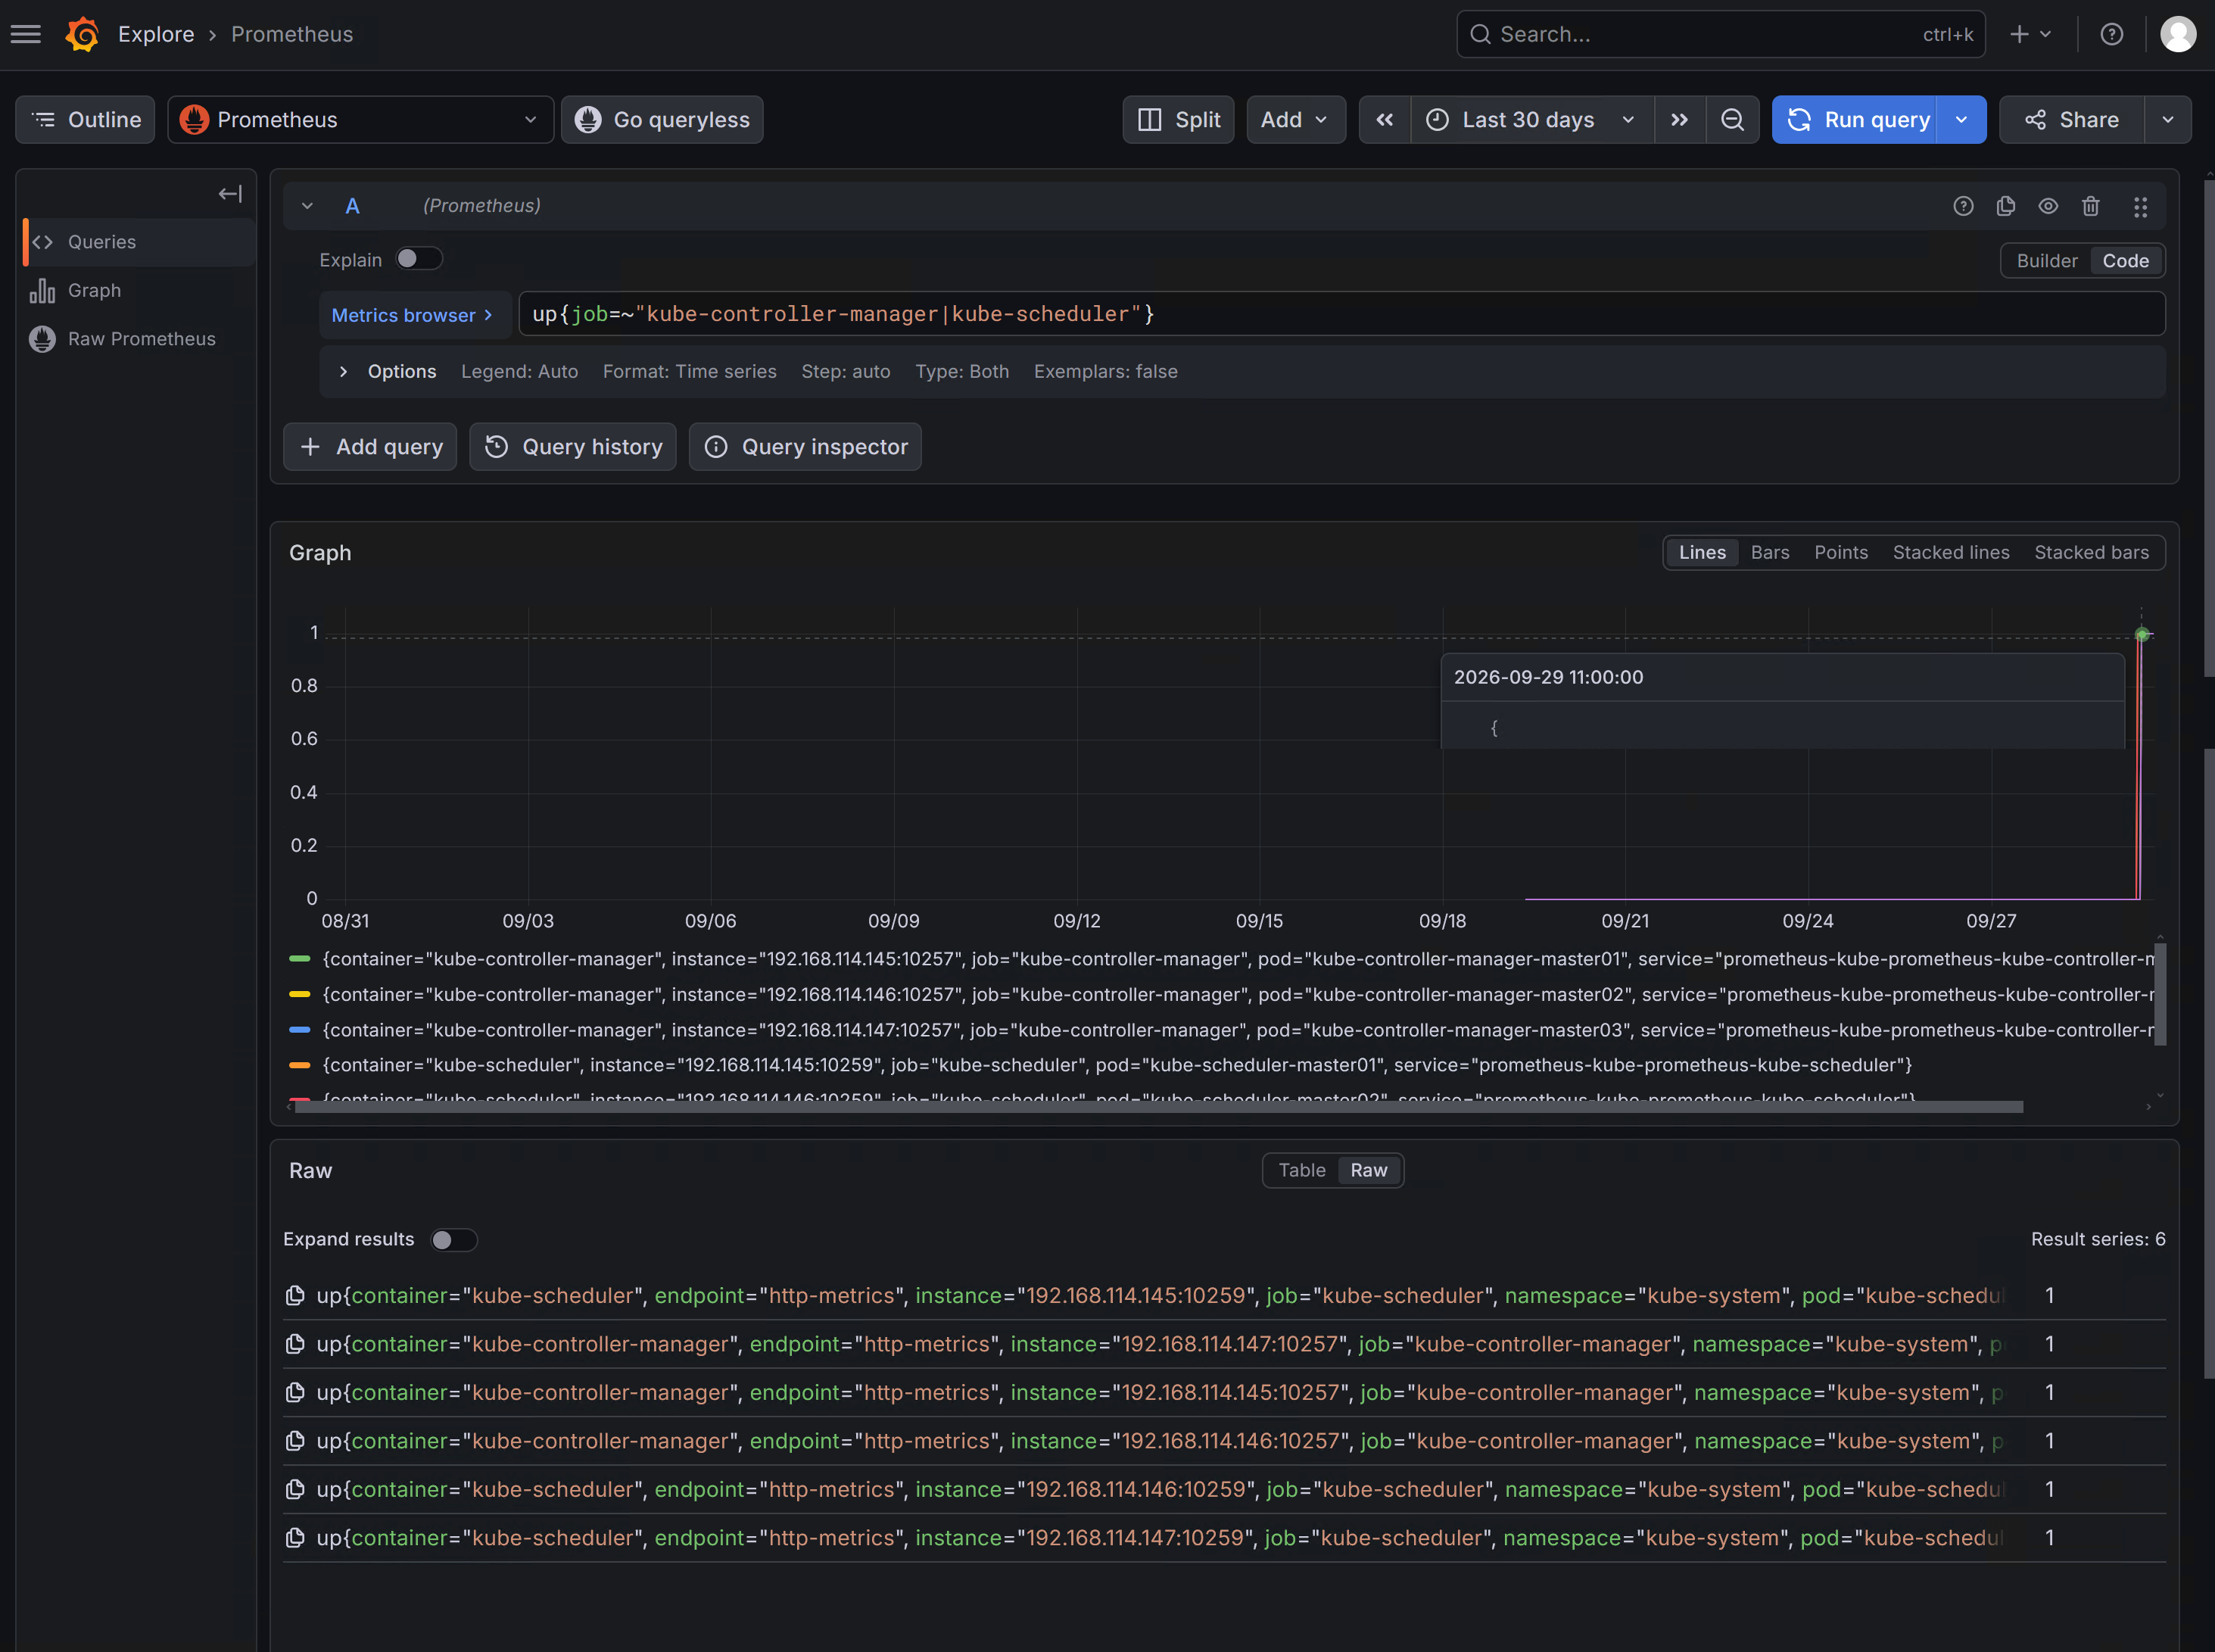Click the Grafana logo icon
This screenshot has height=1652, width=2215.
pos(82,34)
